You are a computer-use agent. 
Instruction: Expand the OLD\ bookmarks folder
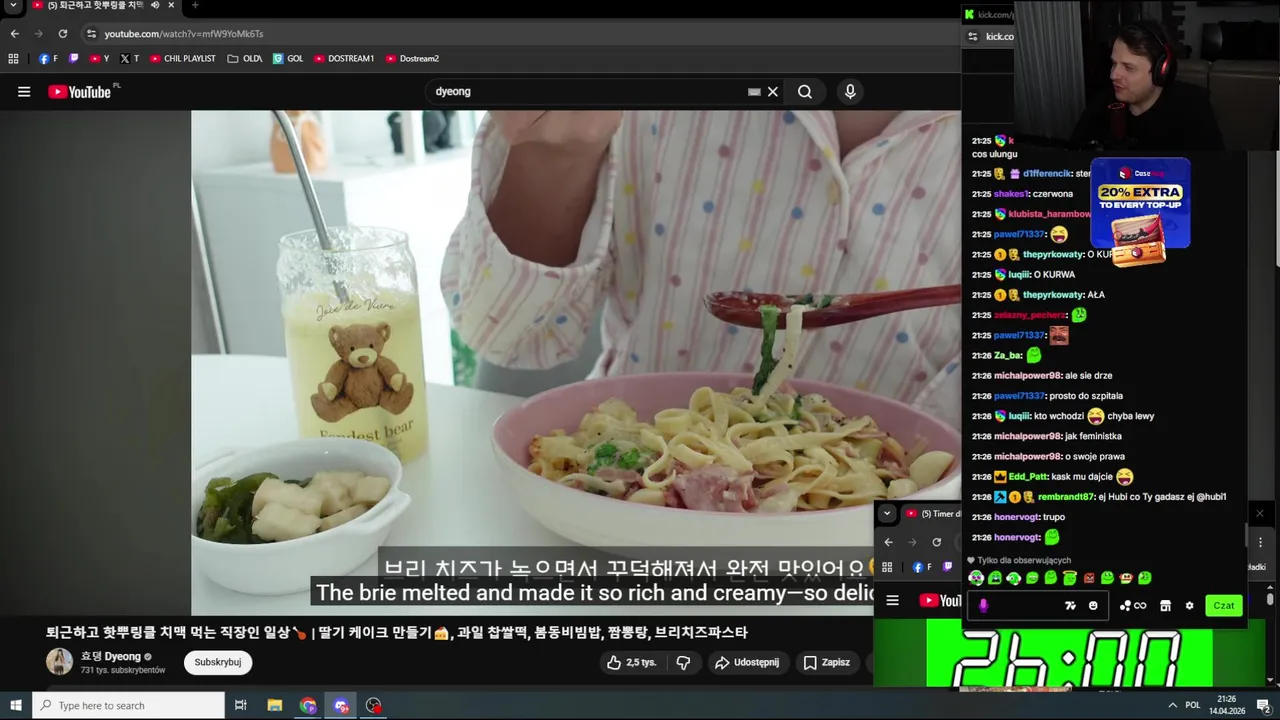pos(245,59)
